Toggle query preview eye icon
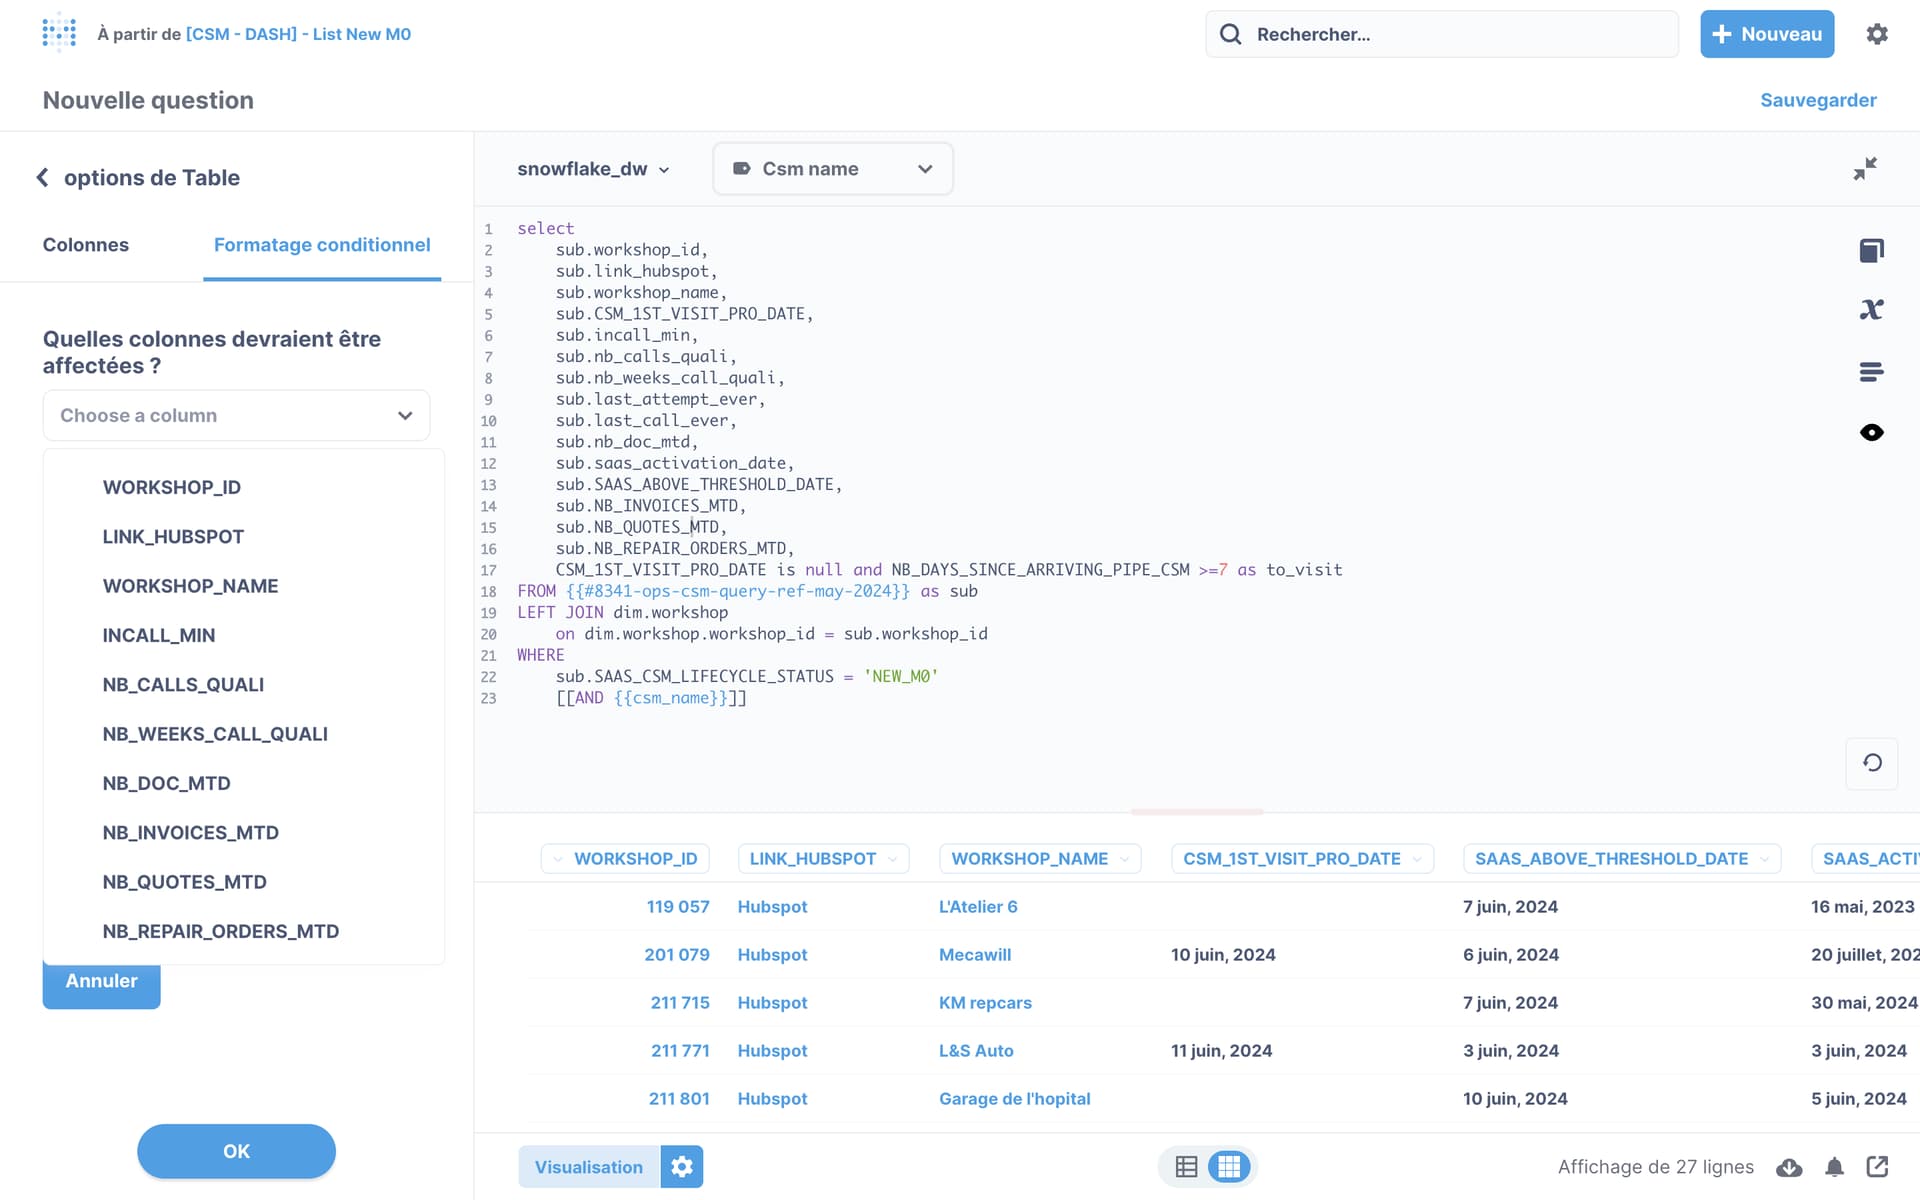 pyautogui.click(x=1871, y=433)
